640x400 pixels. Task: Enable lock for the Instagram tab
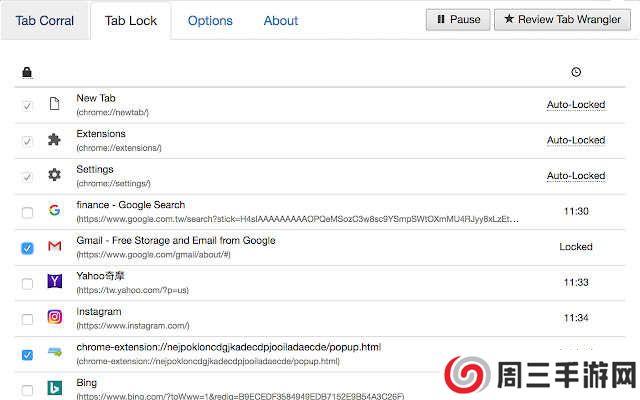27,319
